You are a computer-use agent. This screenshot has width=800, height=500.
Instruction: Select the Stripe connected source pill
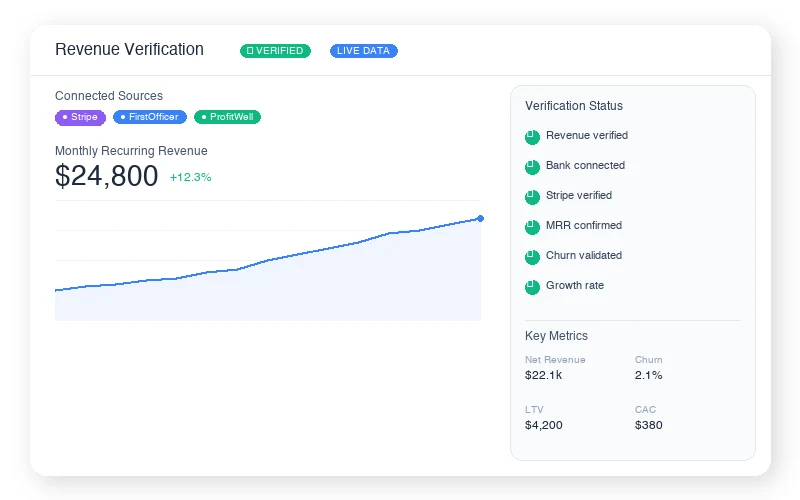80,117
